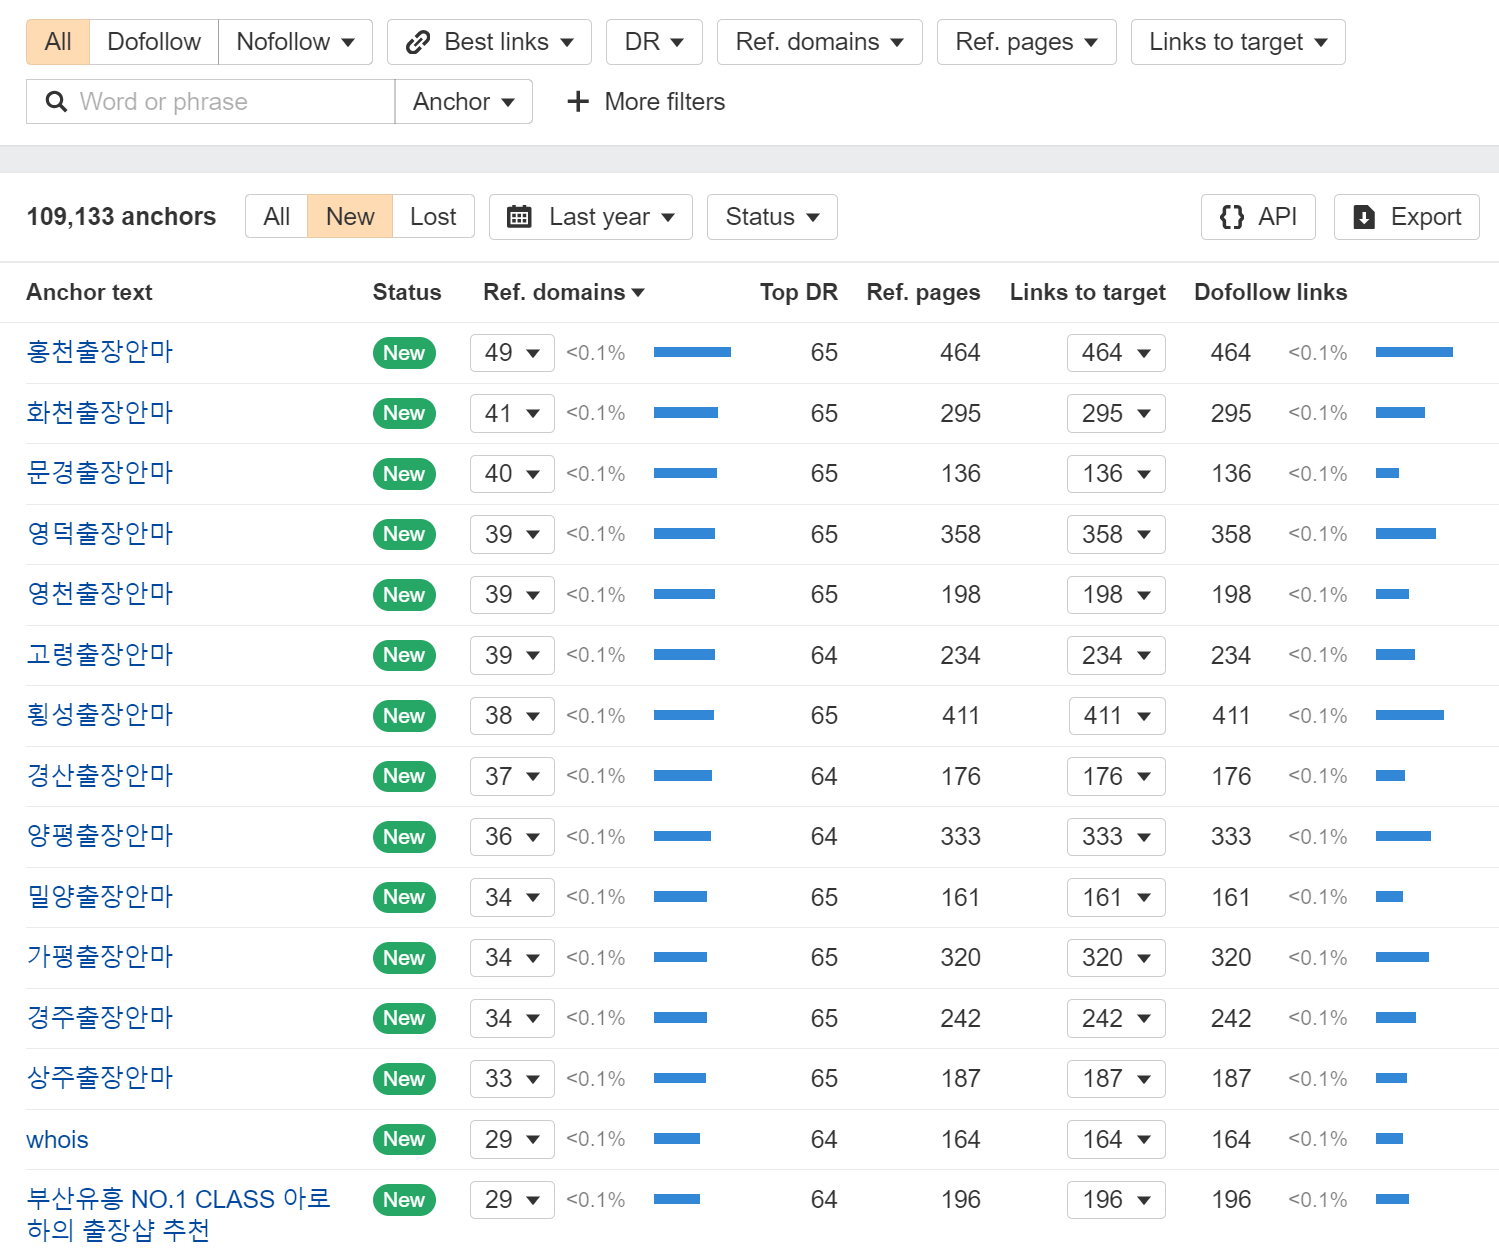Open the DR filter dropdown
1499x1252 pixels.
pos(654,41)
